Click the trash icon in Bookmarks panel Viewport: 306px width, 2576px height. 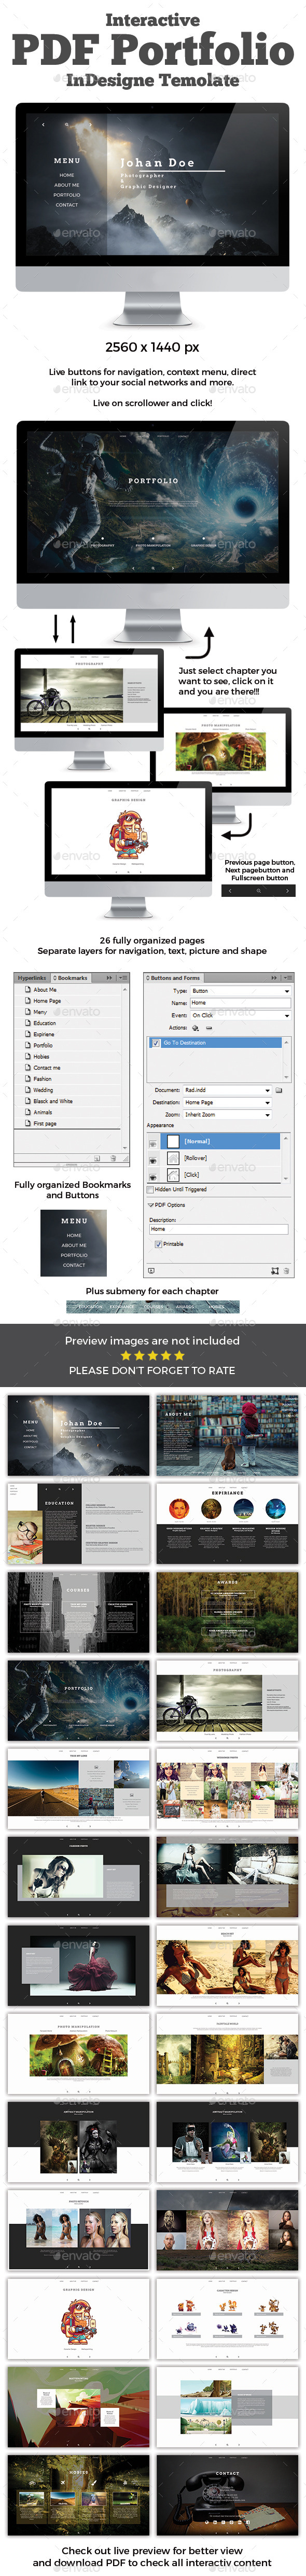pos(113,1158)
